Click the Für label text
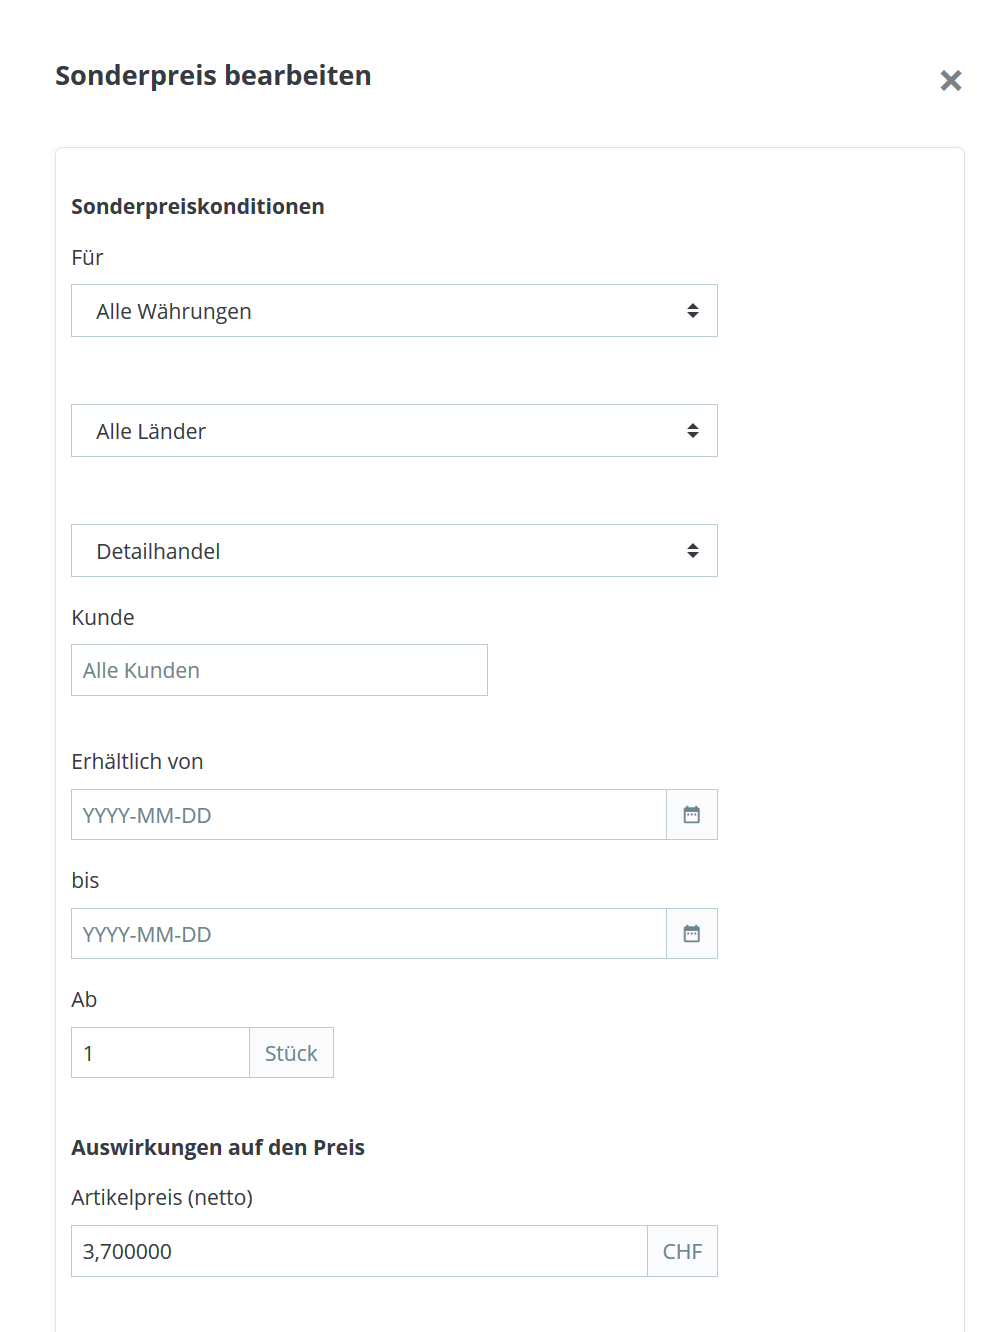The height and width of the screenshot is (1332, 1008). tap(87, 258)
